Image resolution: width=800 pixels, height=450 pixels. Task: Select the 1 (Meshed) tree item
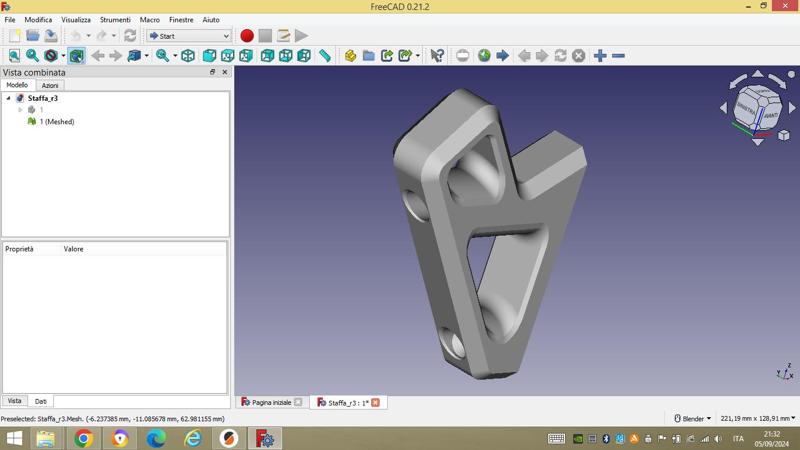coord(57,121)
